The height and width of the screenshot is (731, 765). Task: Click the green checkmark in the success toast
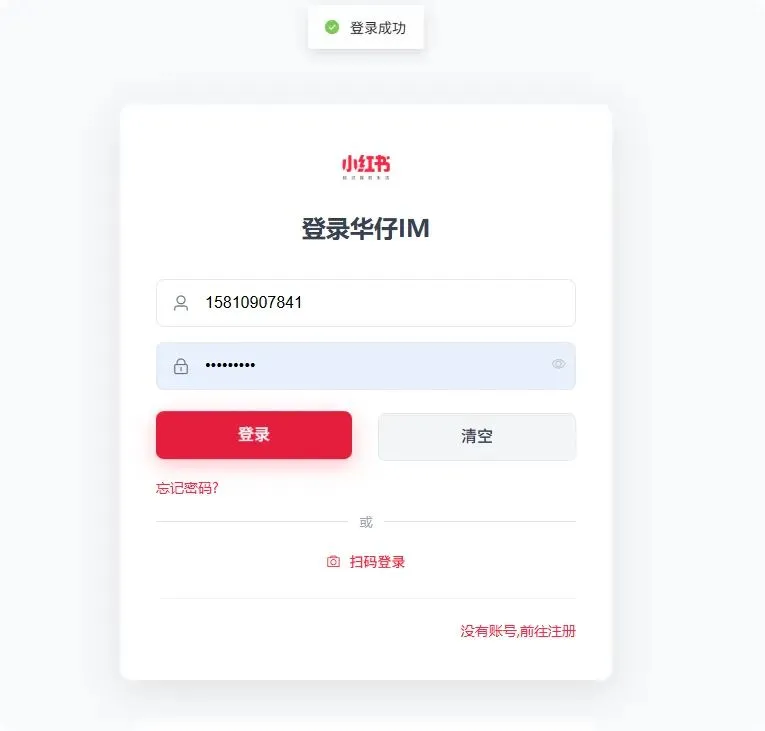[332, 27]
